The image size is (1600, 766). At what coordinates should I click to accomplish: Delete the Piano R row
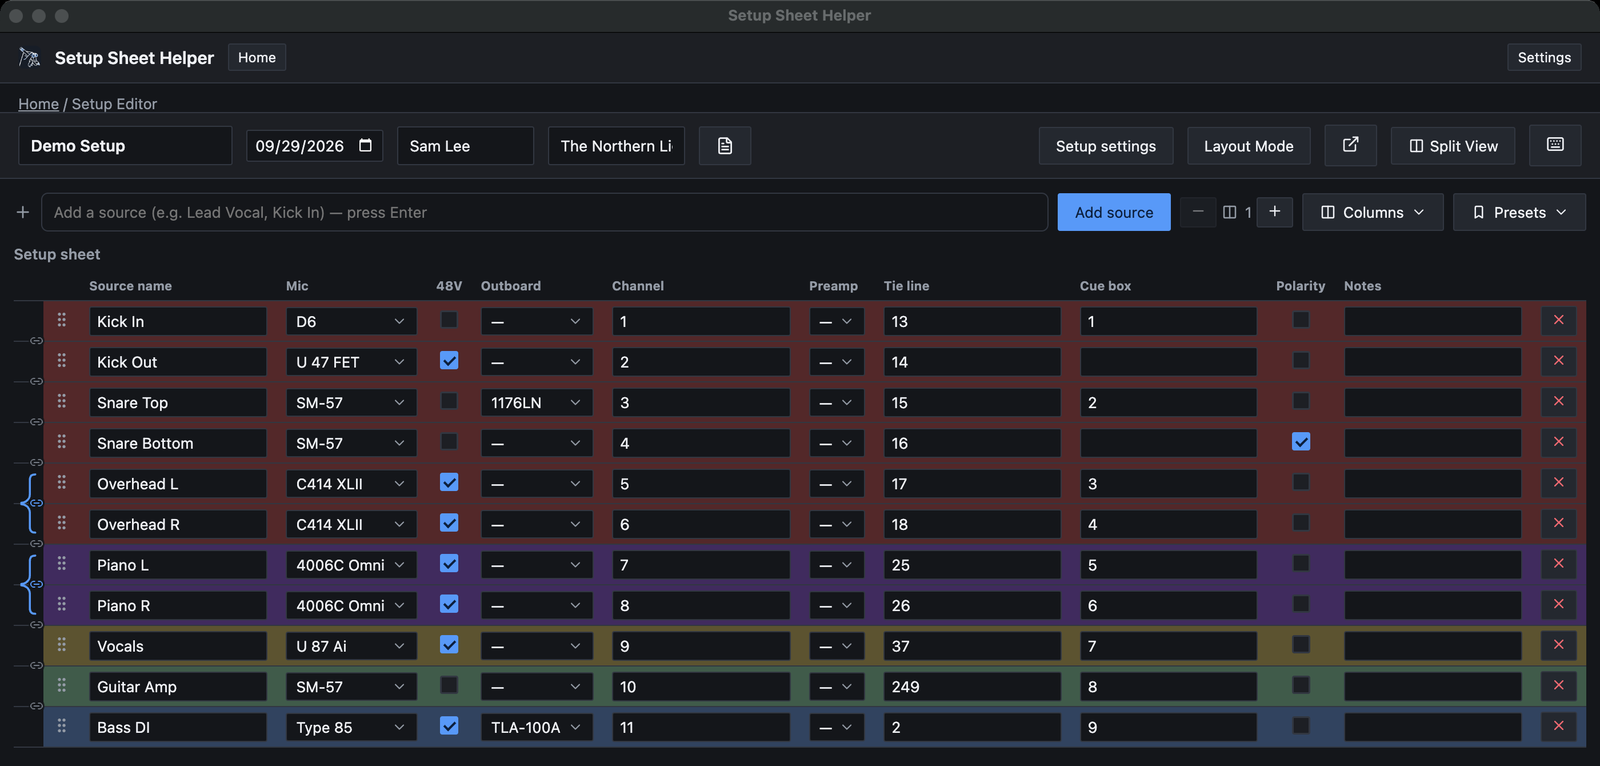point(1558,604)
